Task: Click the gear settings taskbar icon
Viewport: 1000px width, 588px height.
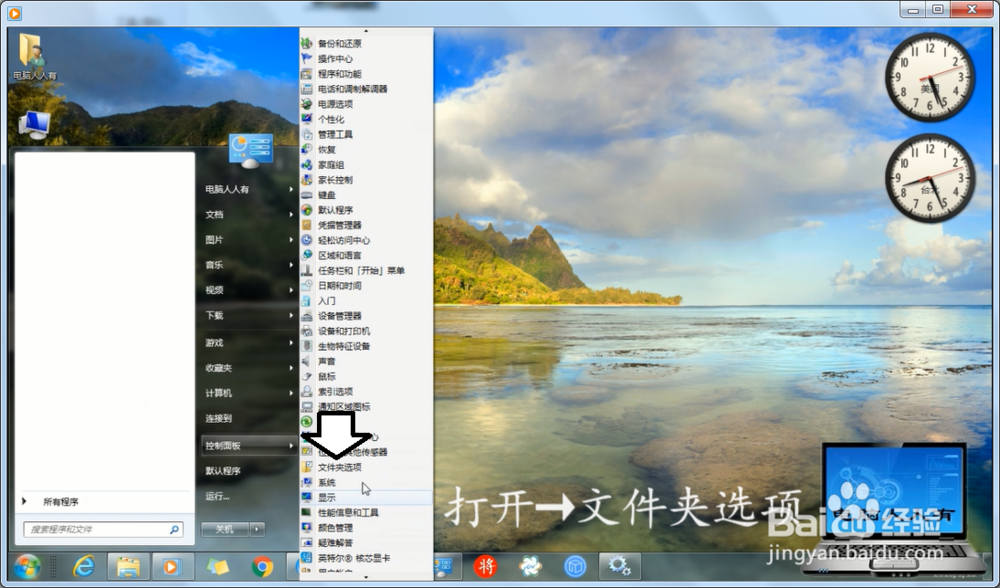Action: [x=619, y=566]
